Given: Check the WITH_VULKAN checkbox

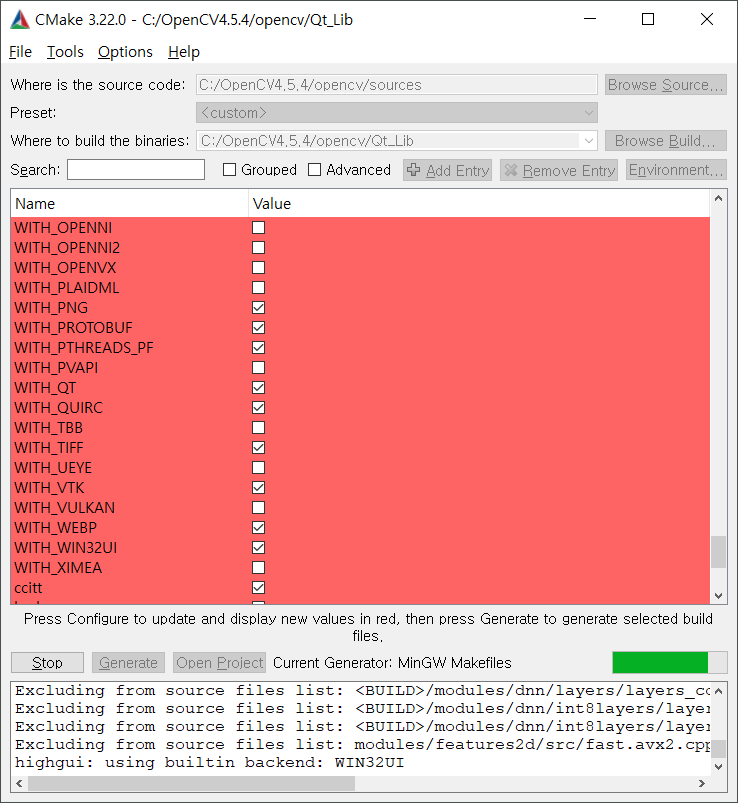Looking at the screenshot, I should coord(259,507).
